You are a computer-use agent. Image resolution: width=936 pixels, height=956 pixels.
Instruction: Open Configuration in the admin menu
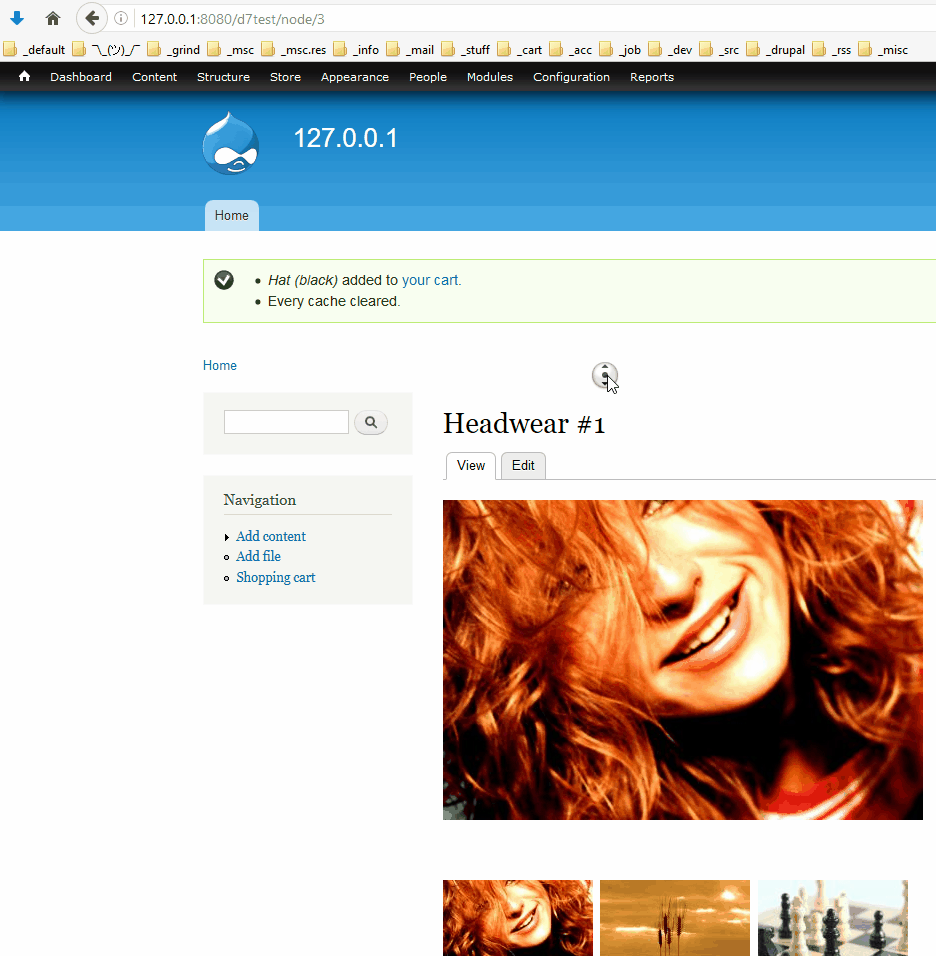point(571,77)
